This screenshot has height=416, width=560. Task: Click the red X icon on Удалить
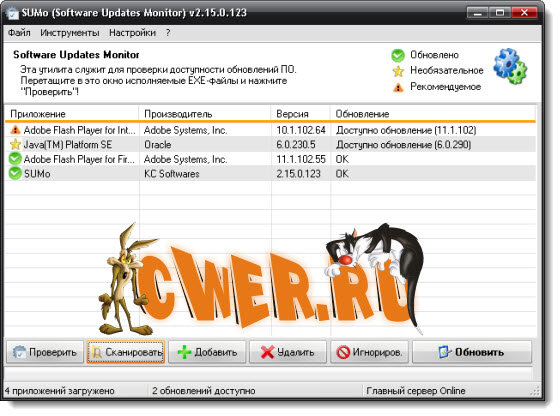click(x=268, y=352)
